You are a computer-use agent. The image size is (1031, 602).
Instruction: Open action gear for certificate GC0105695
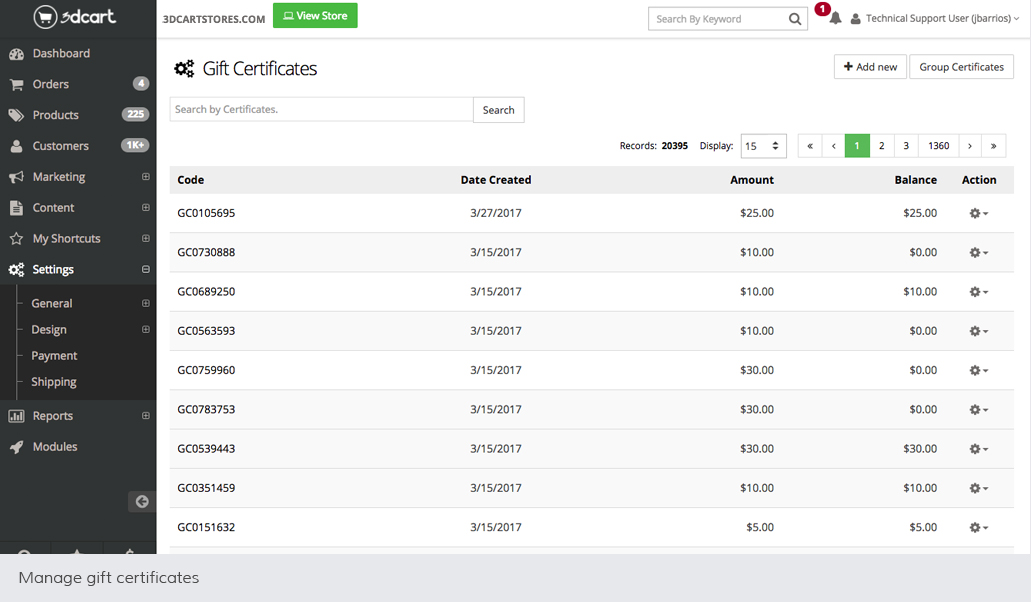click(x=978, y=213)
